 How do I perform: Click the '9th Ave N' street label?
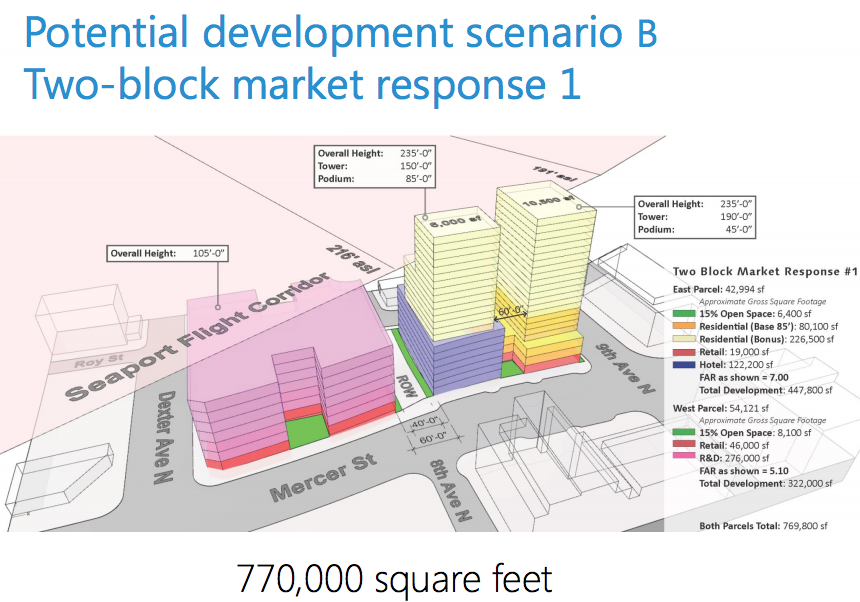625,368
